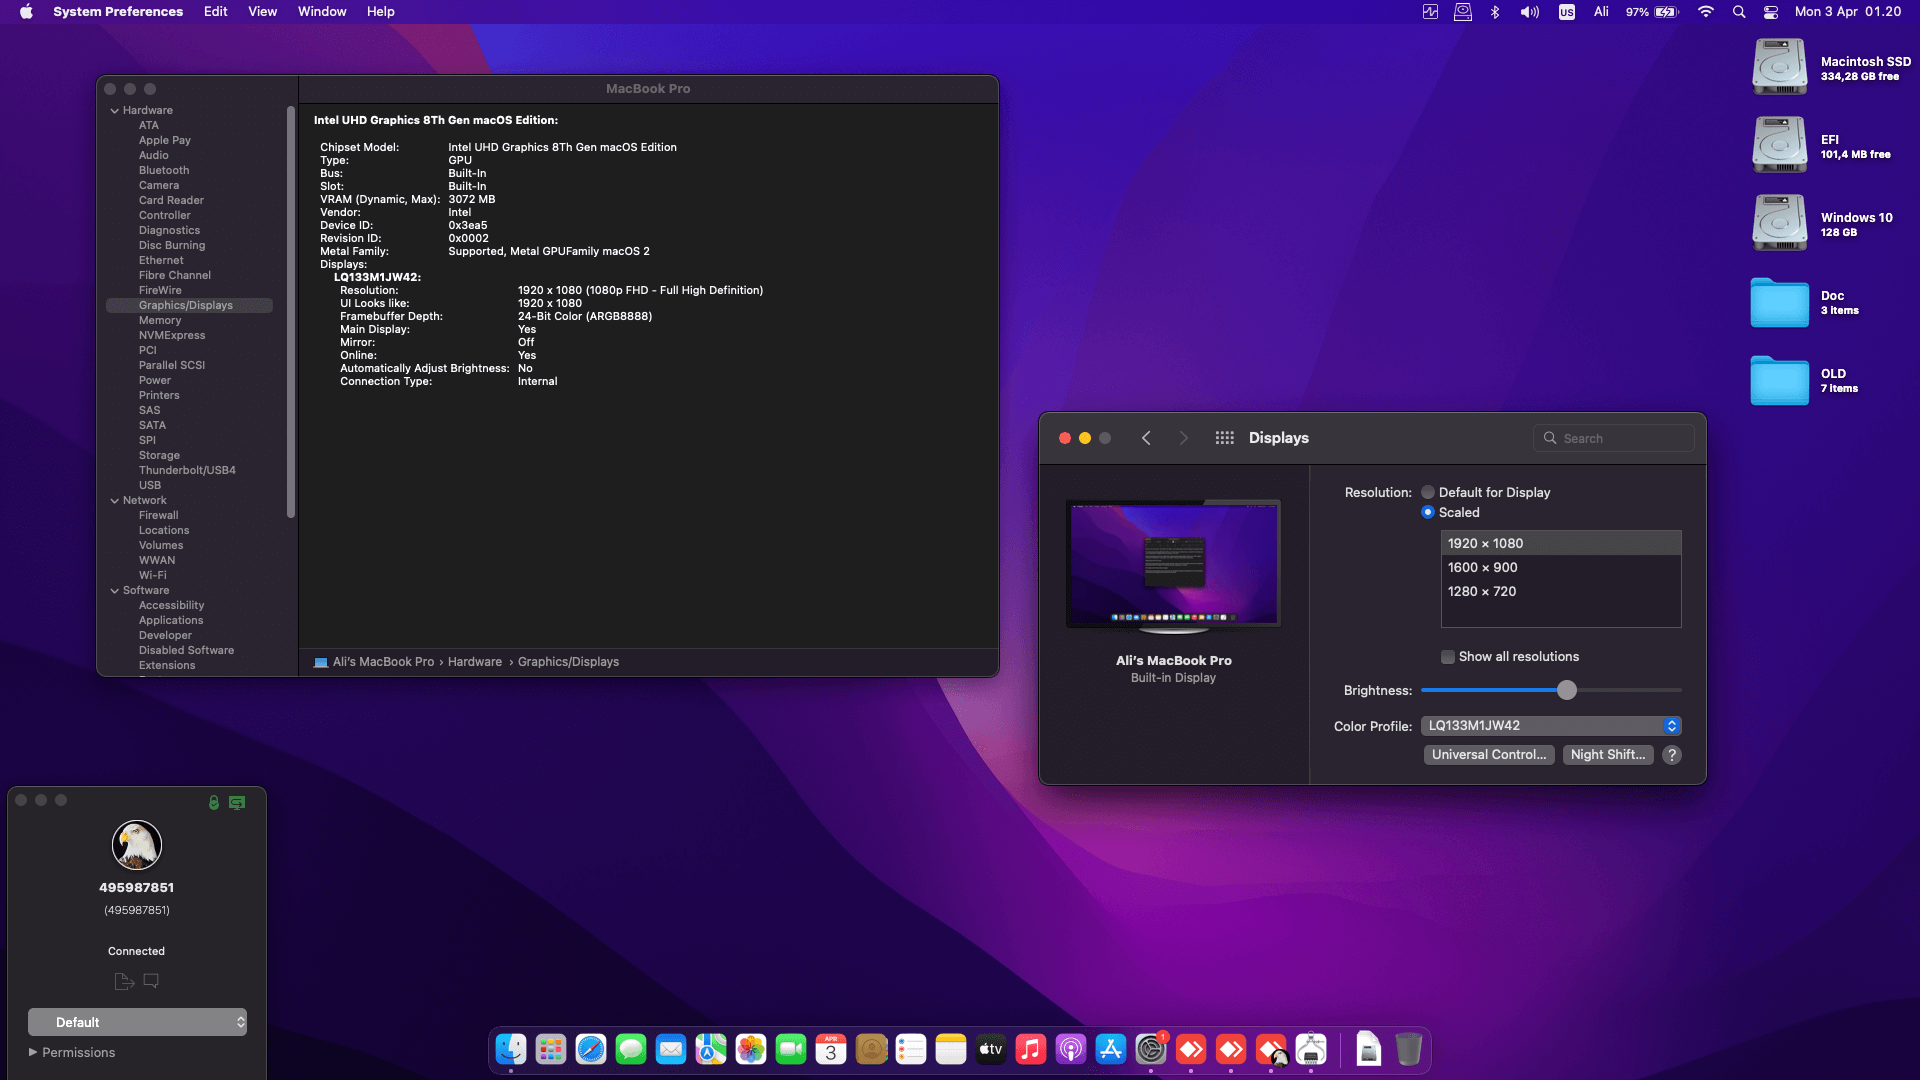Screen dimensions: 1920x1080
Task: Open the Window menu in menu bar
Action: (x=322, y=12)
